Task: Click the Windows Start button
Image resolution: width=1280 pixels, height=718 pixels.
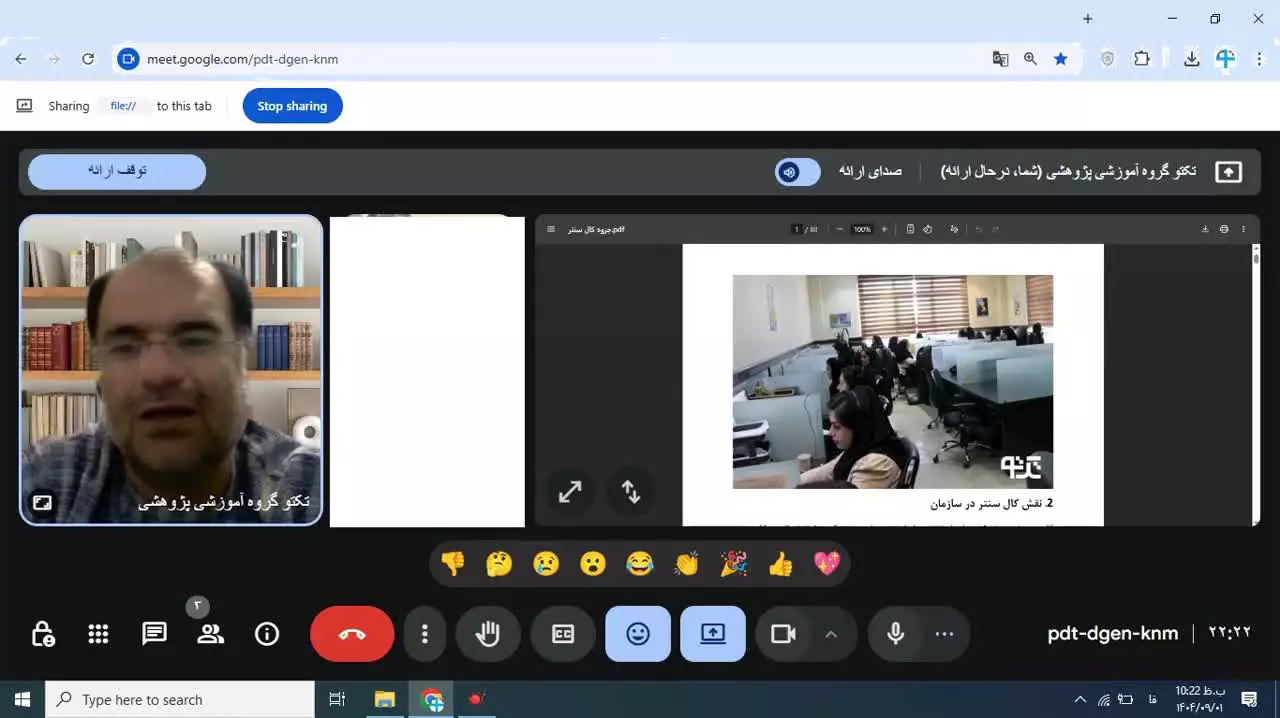Action: click(x=22, y=700)
